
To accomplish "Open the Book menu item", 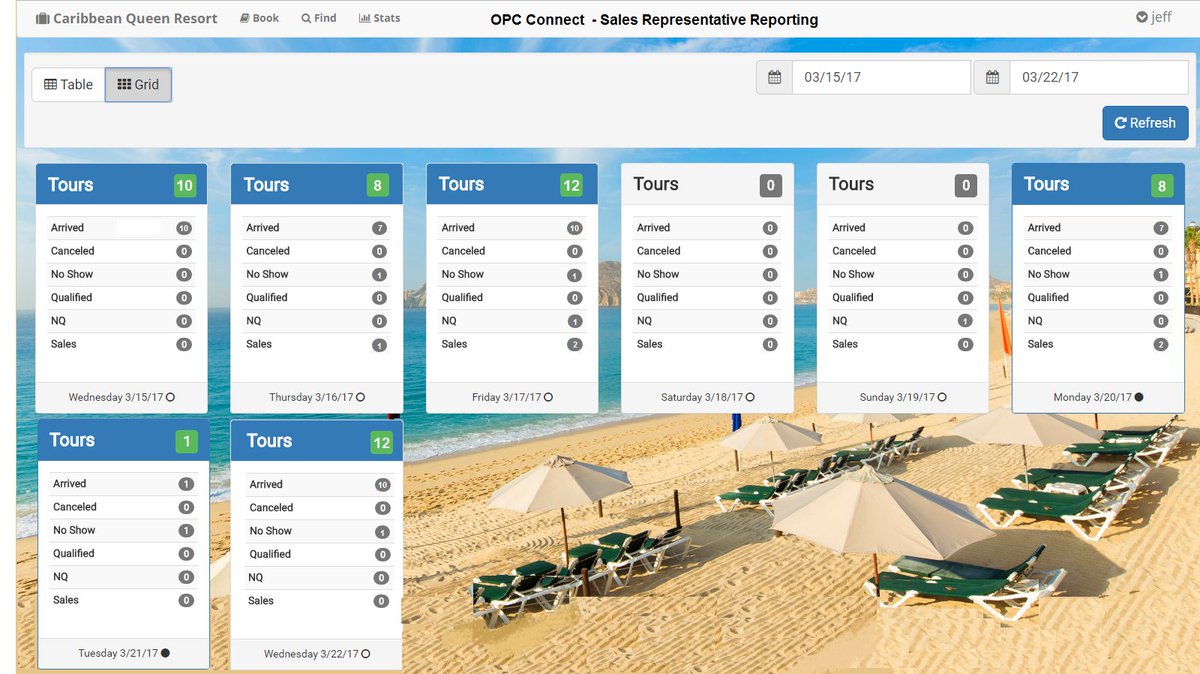I will point(260,18).
